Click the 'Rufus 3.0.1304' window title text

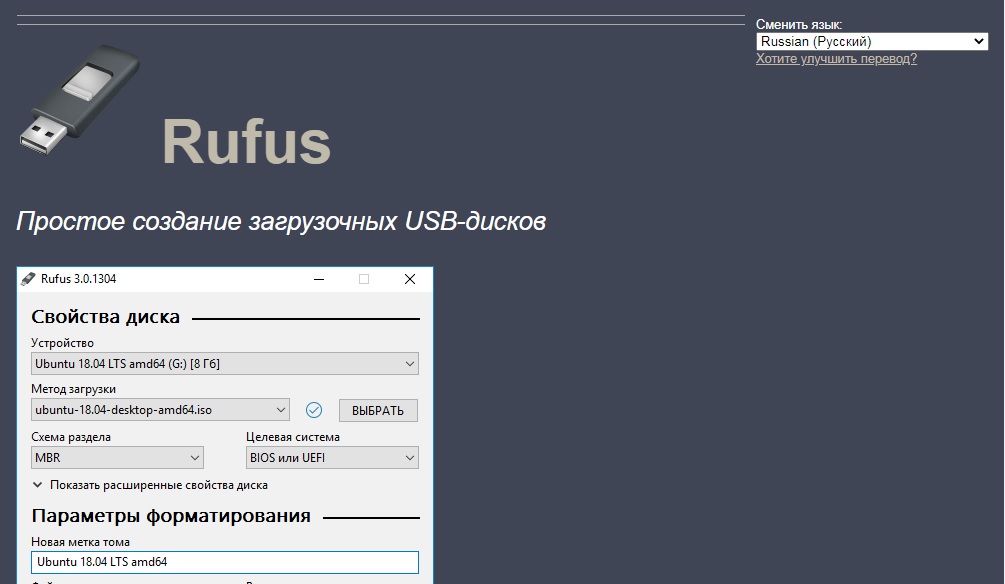78,279
